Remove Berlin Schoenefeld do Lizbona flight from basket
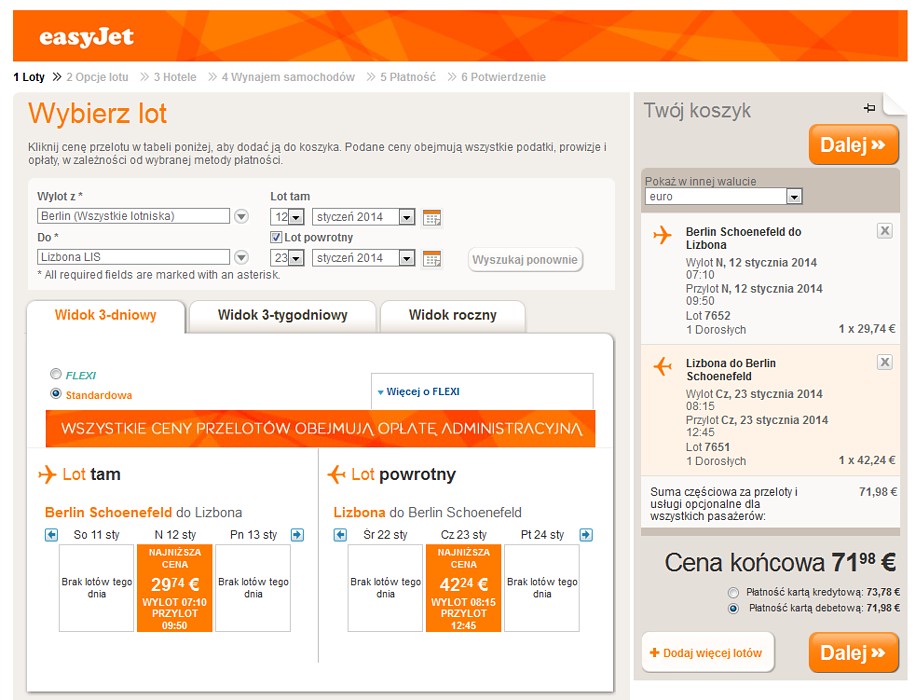This screenshot has height=700, width=915. click(x=885, y=231)
